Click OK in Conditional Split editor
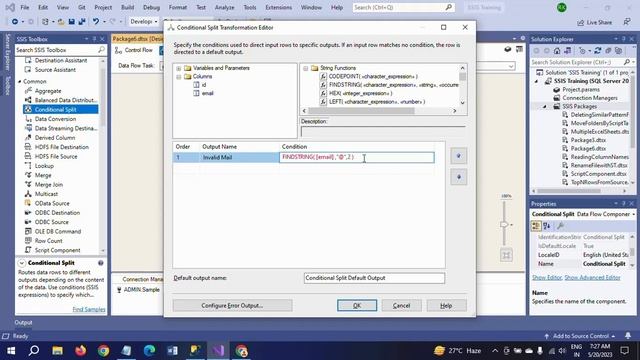Viewport: 640px width, 360px height. 357,305
